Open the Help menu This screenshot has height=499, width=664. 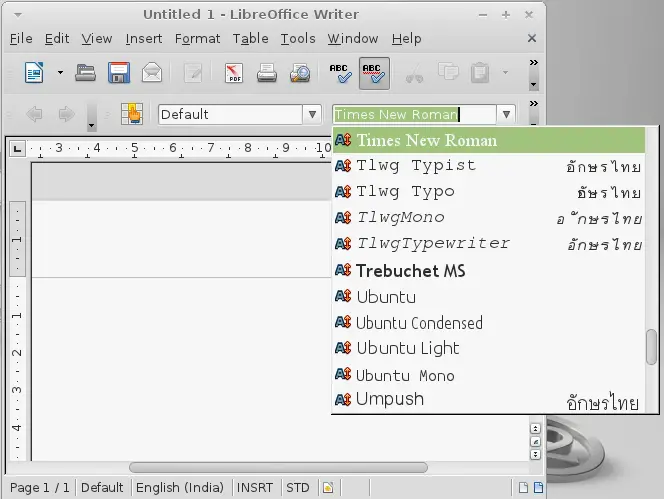pyautogui.click(x=406, y=39)
